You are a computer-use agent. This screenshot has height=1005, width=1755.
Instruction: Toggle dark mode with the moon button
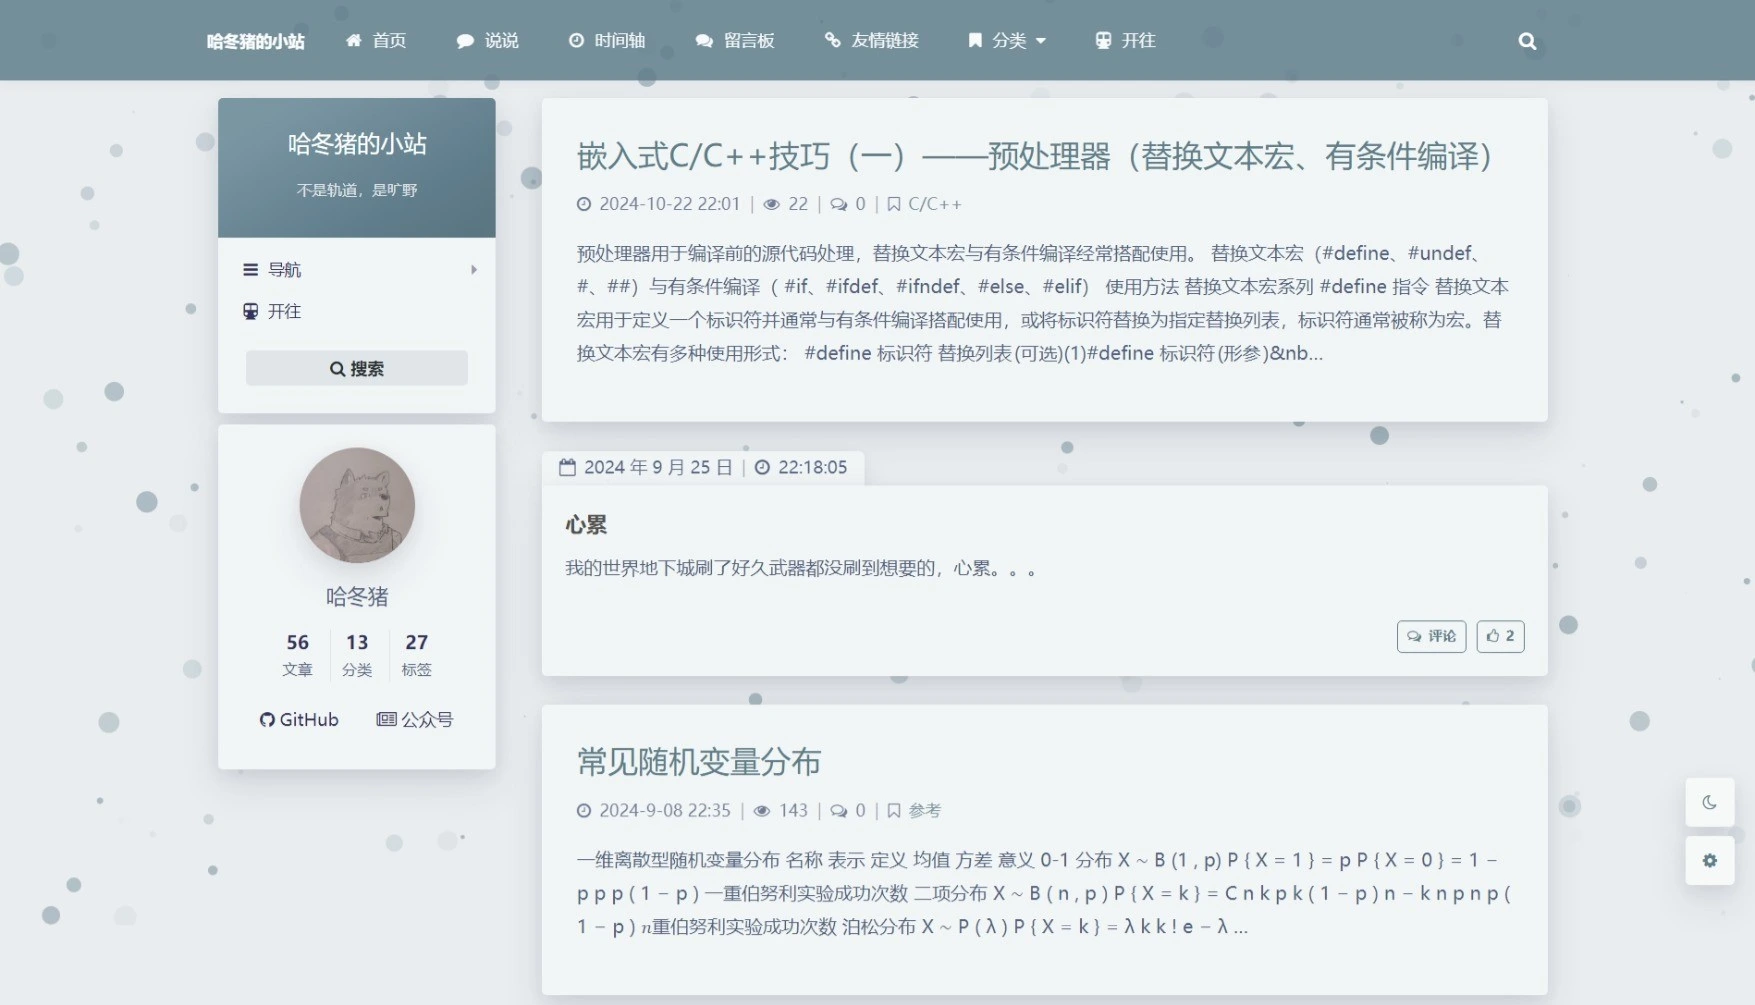(x=1710, y=802)
